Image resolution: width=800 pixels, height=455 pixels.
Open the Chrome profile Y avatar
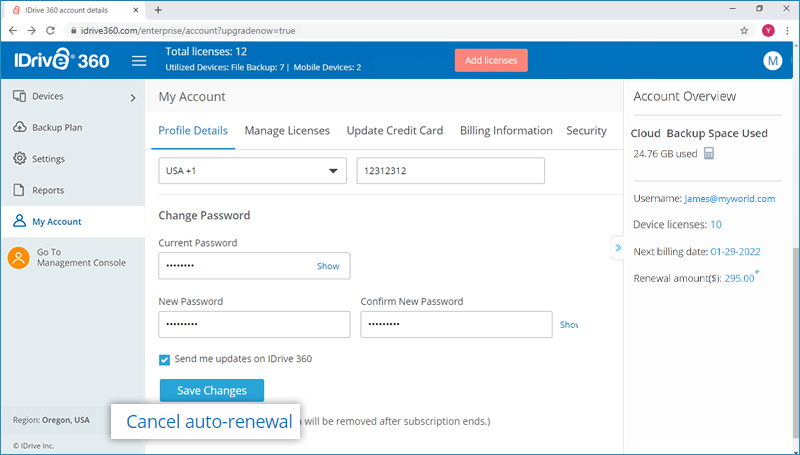pyautogui.click(x=768, y=31)
